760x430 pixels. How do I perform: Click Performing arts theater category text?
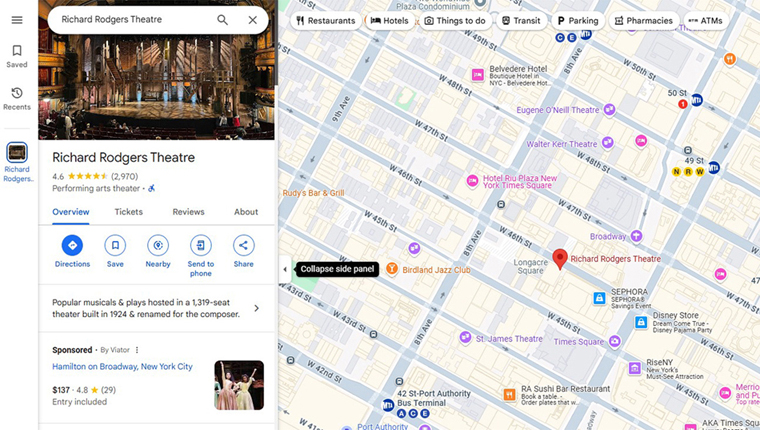(x=96, y=189)
